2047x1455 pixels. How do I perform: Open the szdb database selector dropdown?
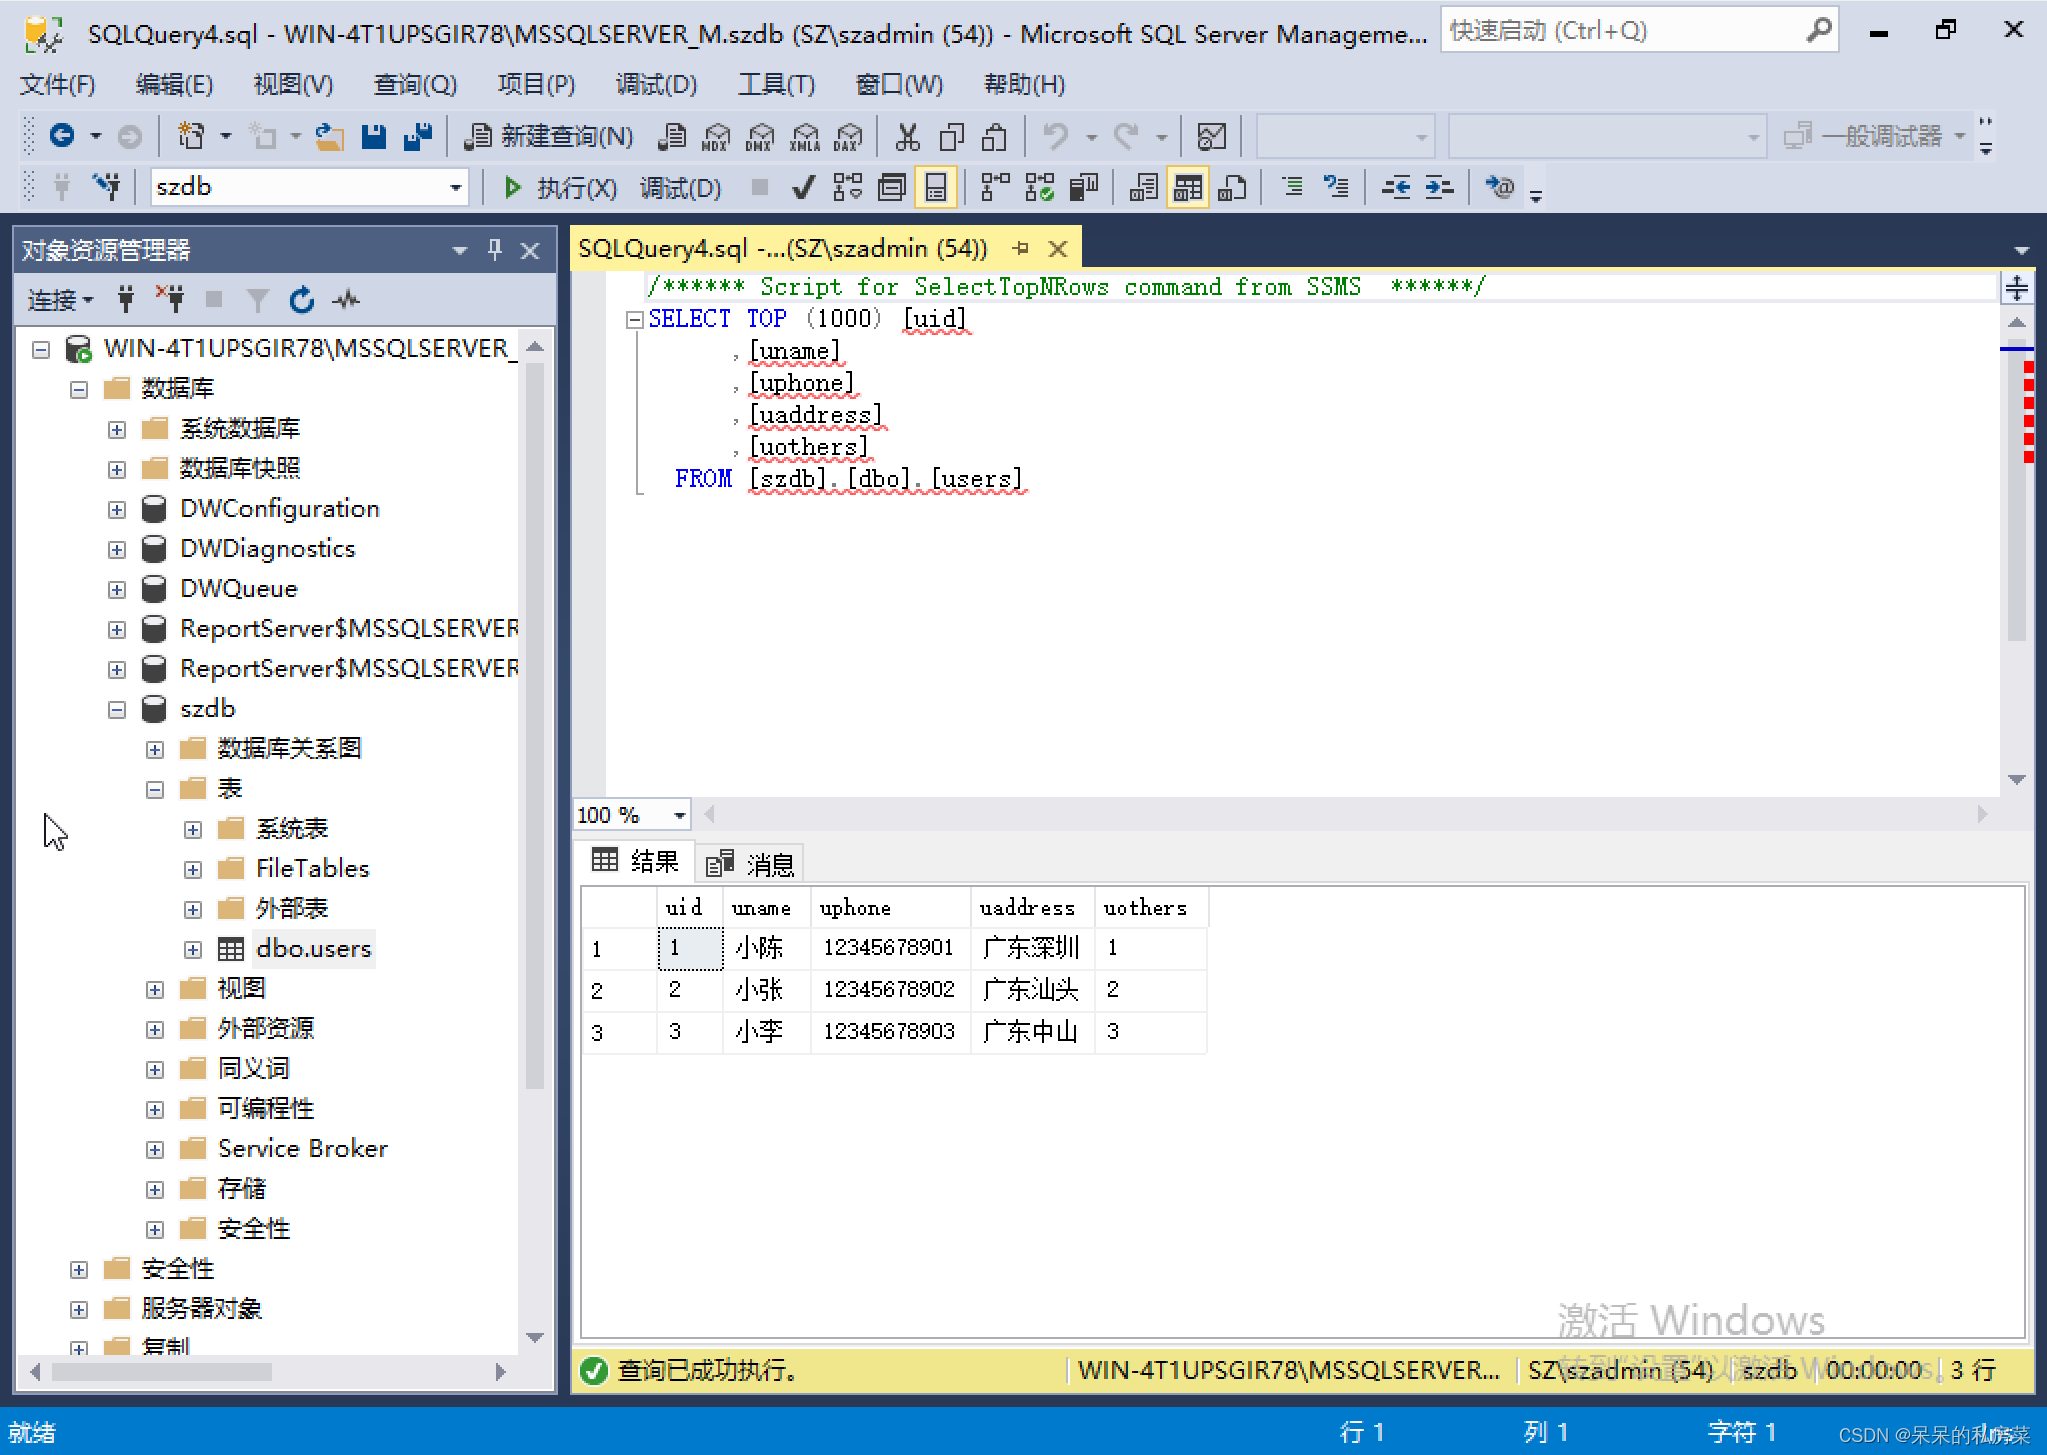coord(455,187)
